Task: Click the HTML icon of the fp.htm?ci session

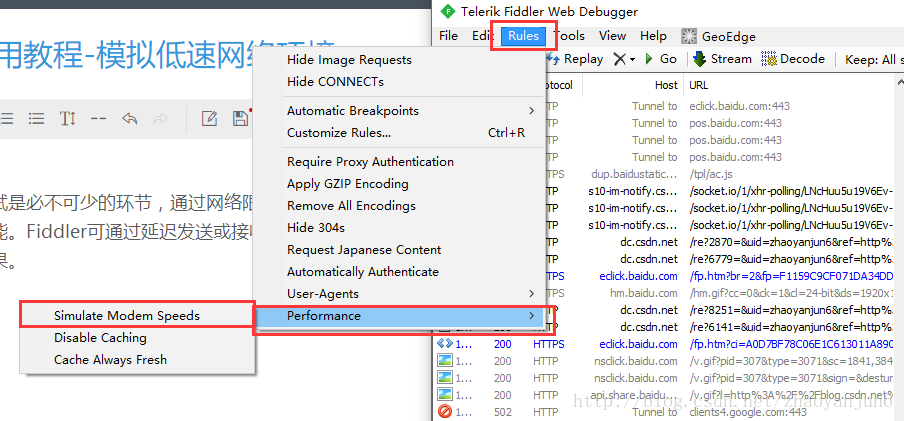Action: (445, 344)
